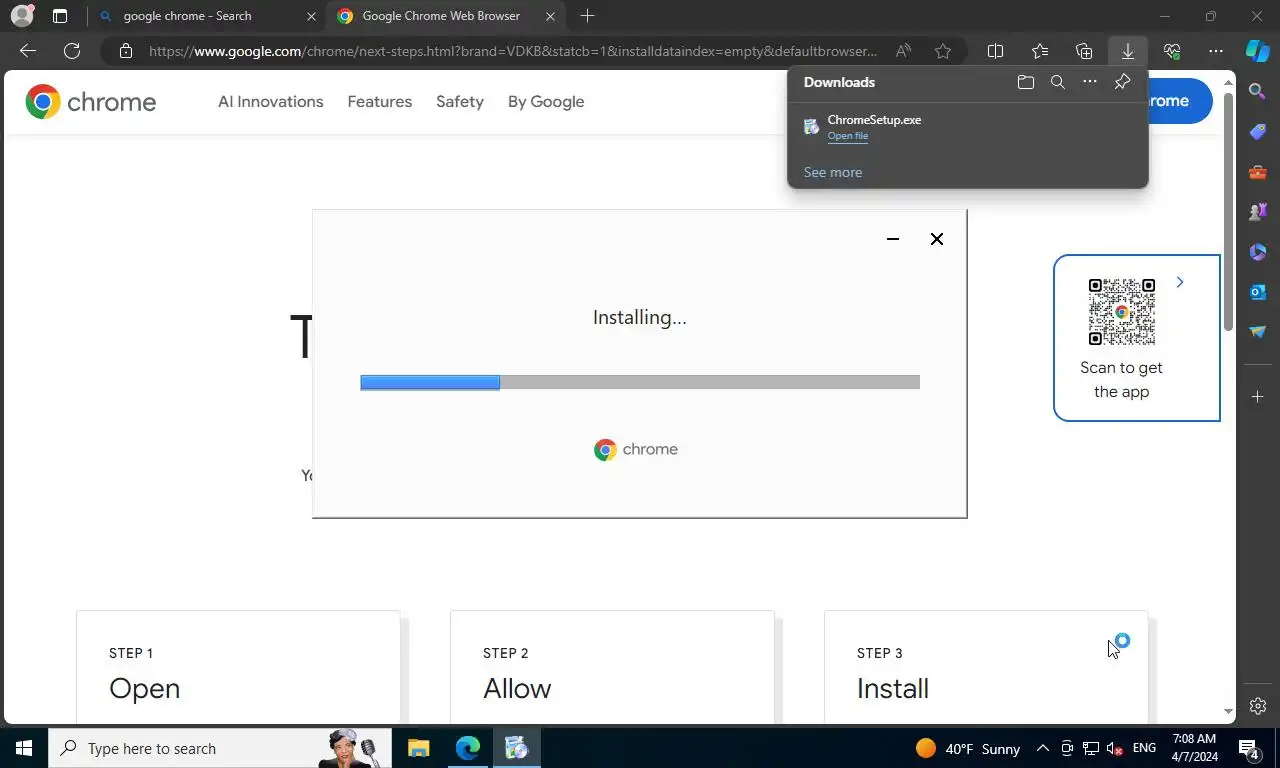This screenshot has width=1280, height=768.
Task: Add this page to favorites star
Action: pos(943,51)
